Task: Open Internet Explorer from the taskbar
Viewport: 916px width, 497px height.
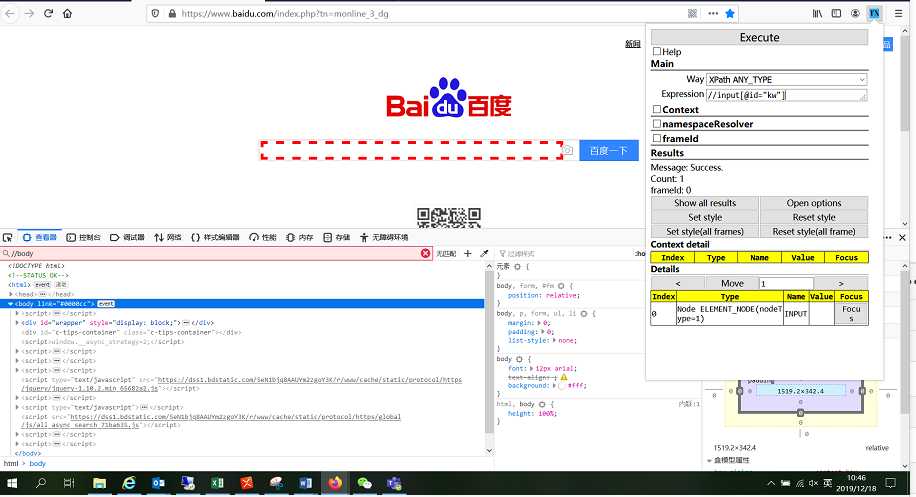Action: click(129, 483)
